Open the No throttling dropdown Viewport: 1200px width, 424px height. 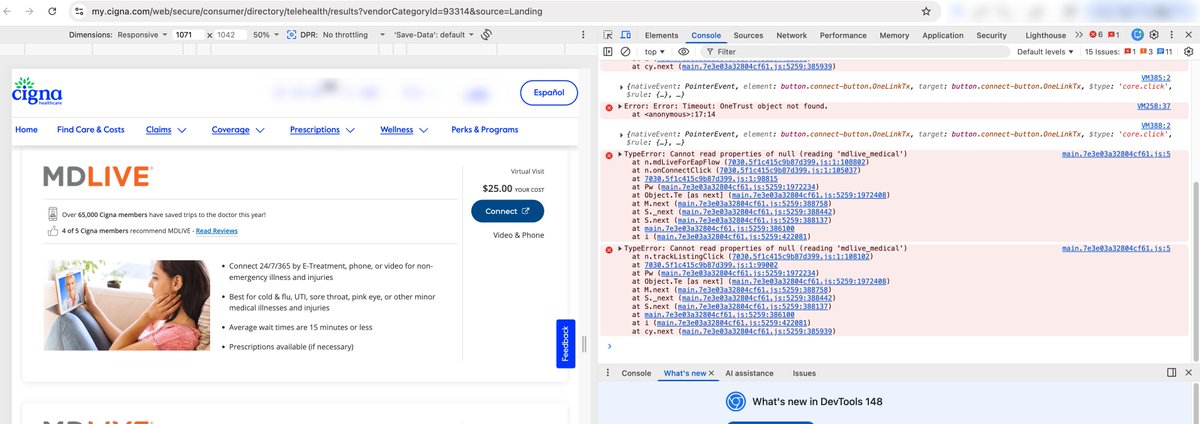click(x=352, y=34)
